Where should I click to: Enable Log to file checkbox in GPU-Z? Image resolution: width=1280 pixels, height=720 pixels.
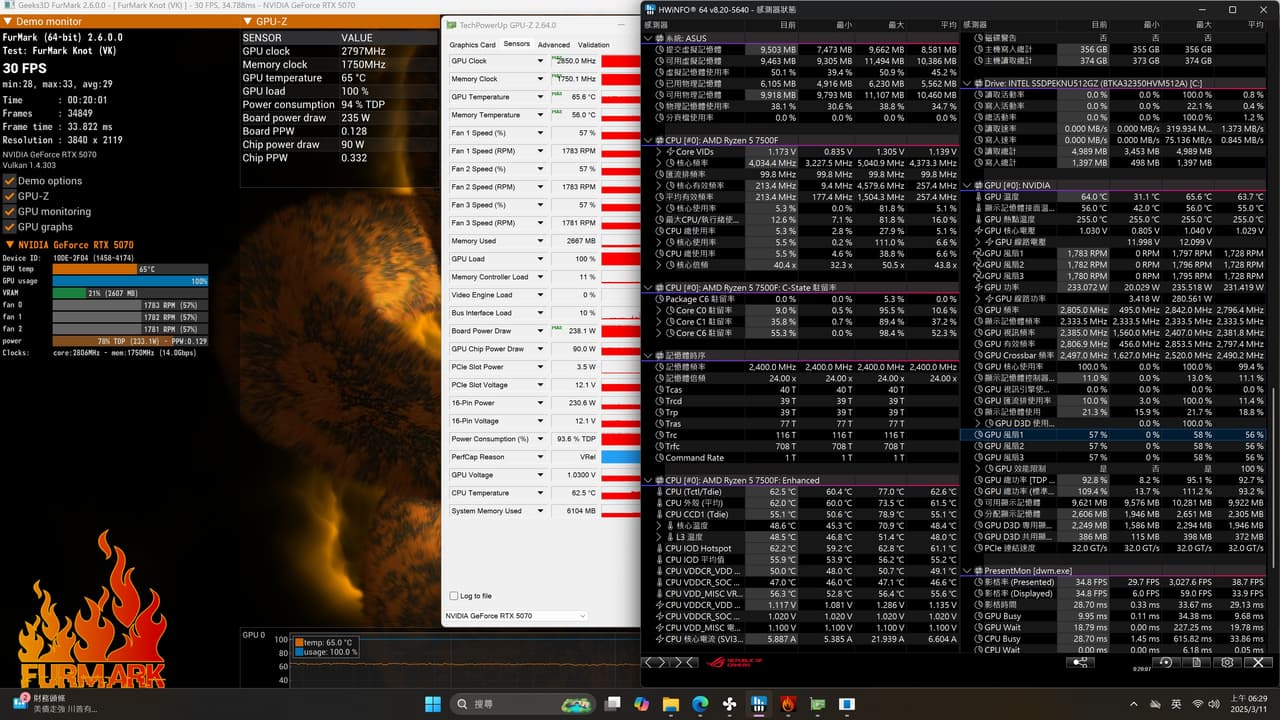click(454, 596)
